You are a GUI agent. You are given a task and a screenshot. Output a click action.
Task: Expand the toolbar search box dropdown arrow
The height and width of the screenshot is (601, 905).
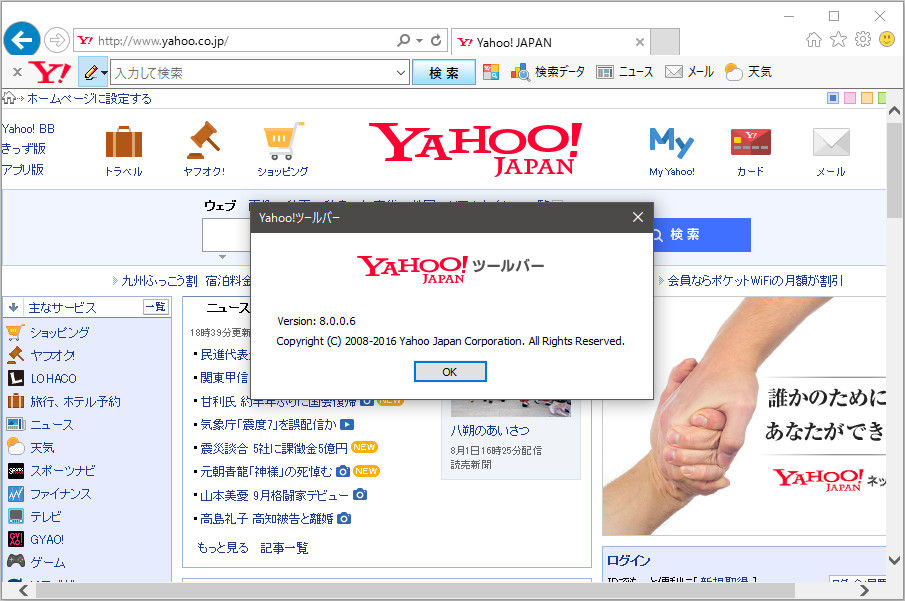[x=401, y=73]
